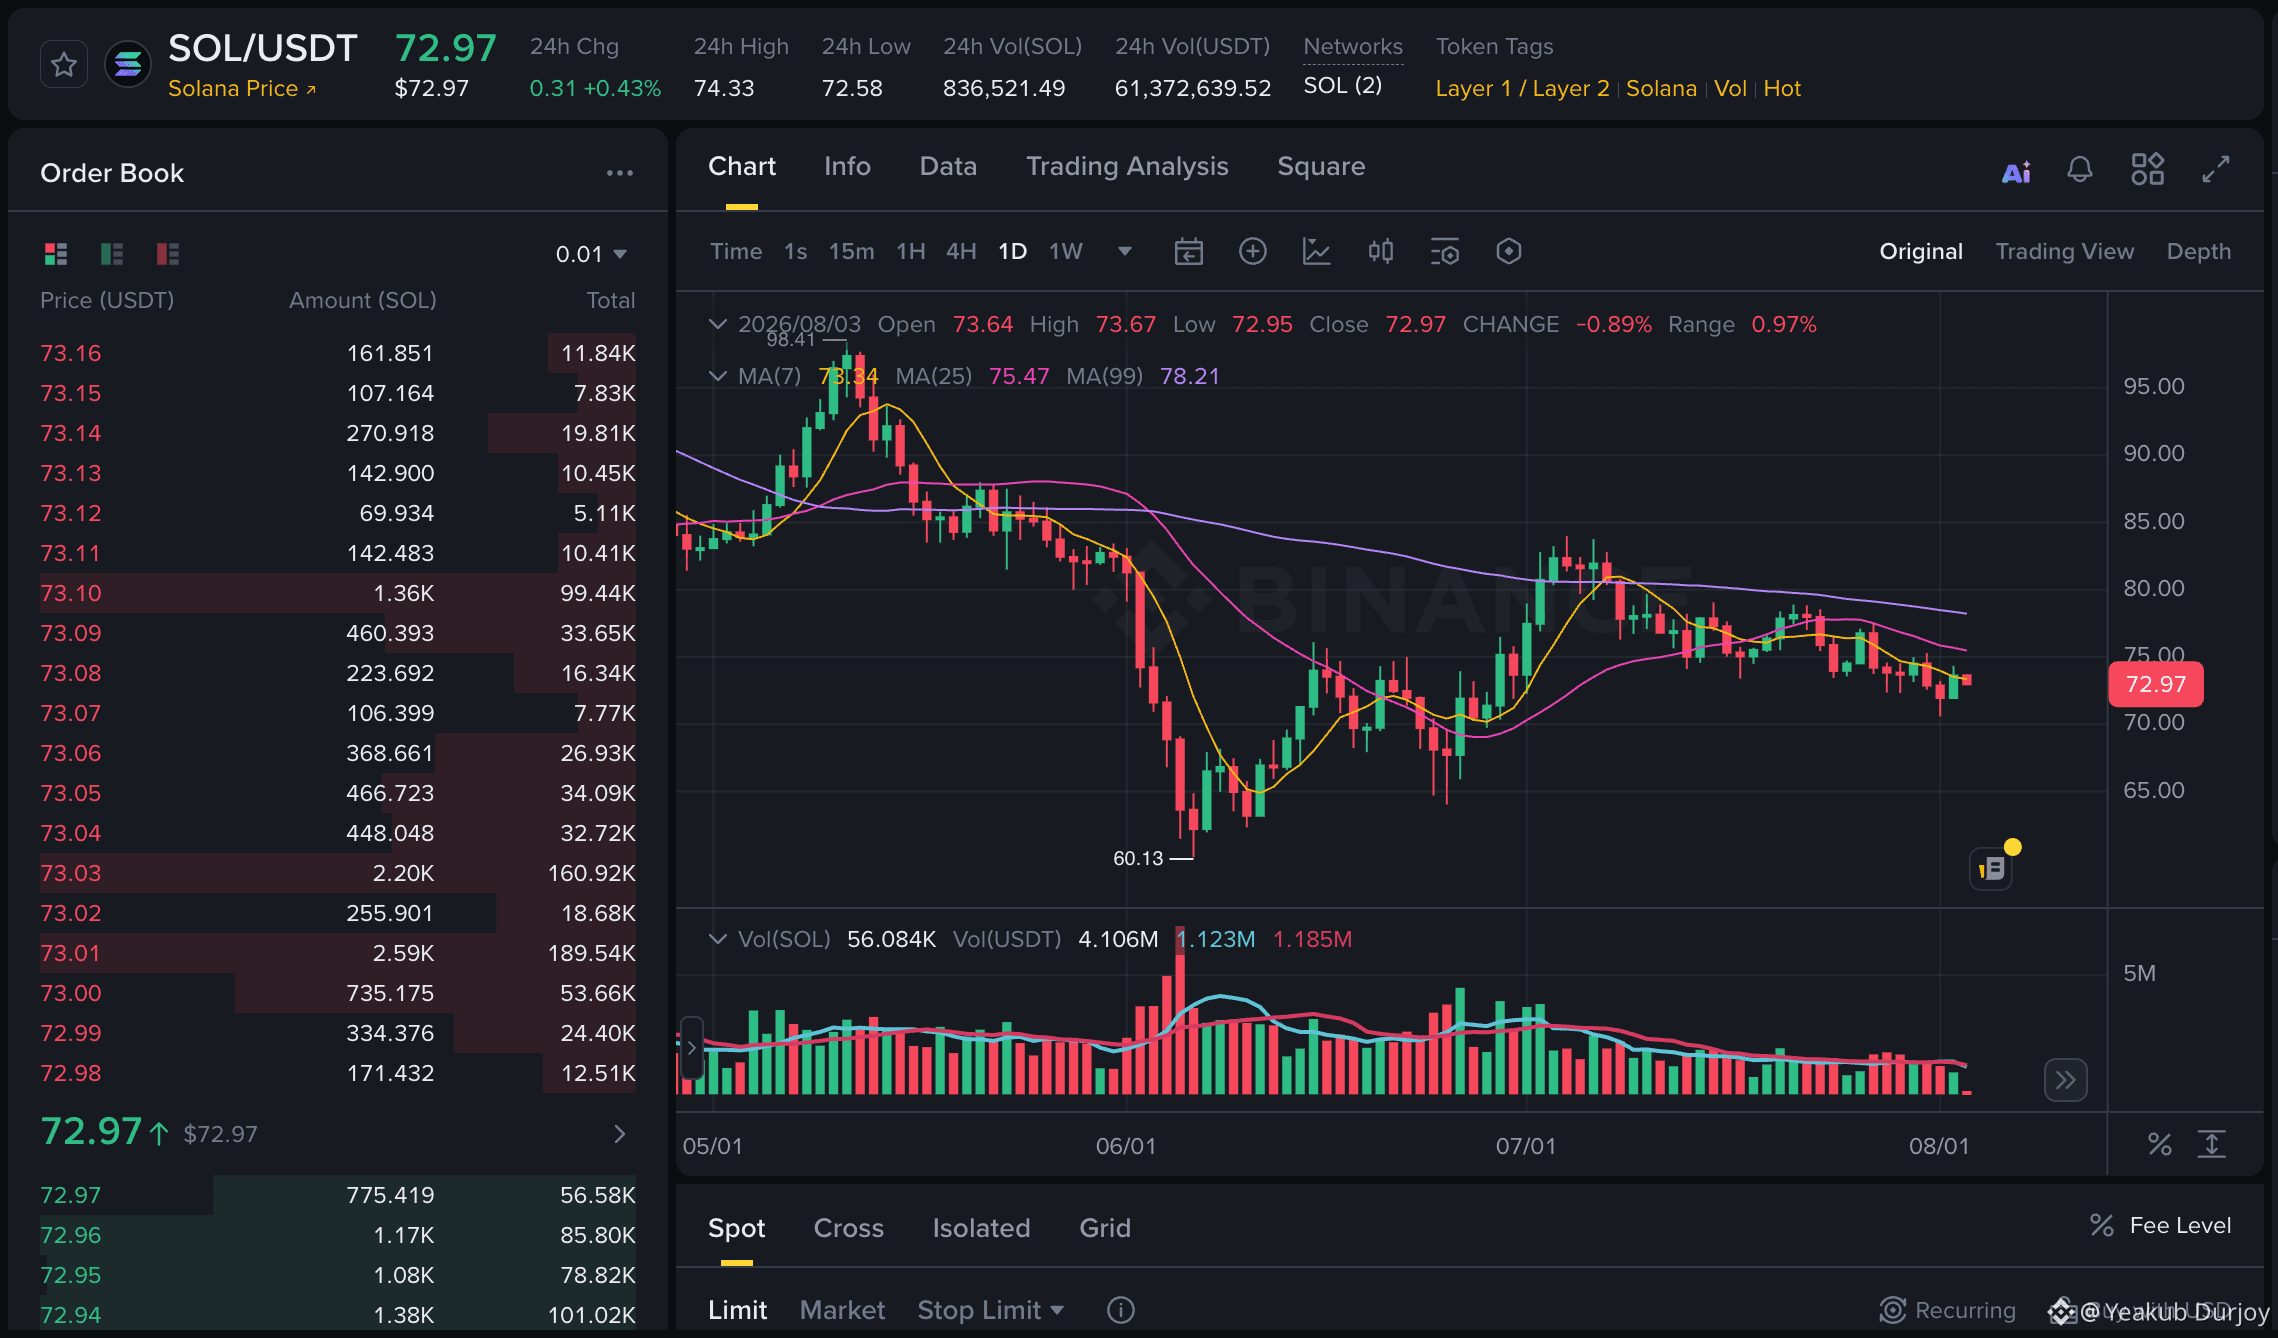Select the 72.97 bid price row
Viewport: 2278px width, 1338px height.
[x=338, y=1195]
